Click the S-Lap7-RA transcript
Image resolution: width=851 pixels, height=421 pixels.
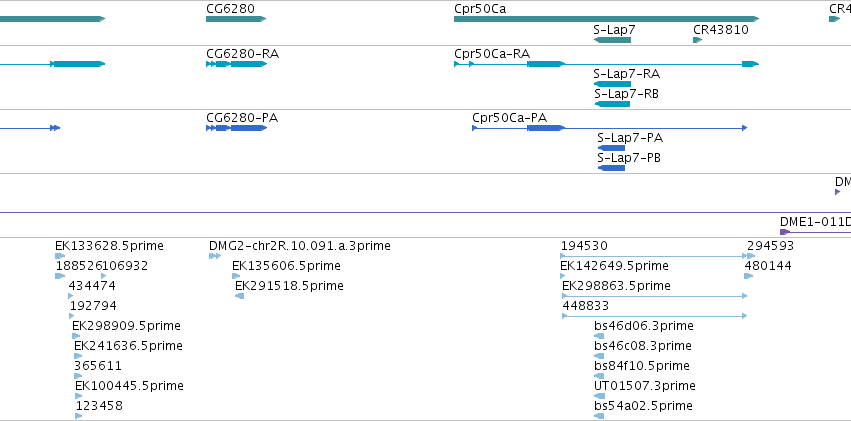[x=612, y=84]
